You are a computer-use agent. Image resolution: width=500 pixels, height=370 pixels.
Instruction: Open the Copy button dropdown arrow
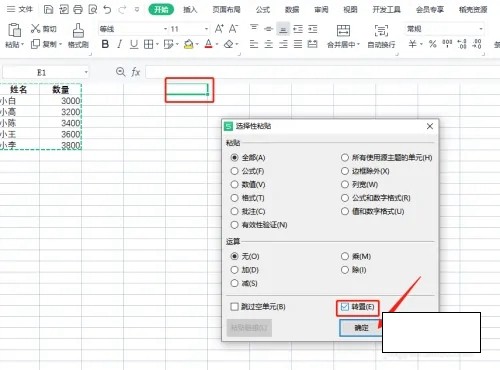pos(60,44)
